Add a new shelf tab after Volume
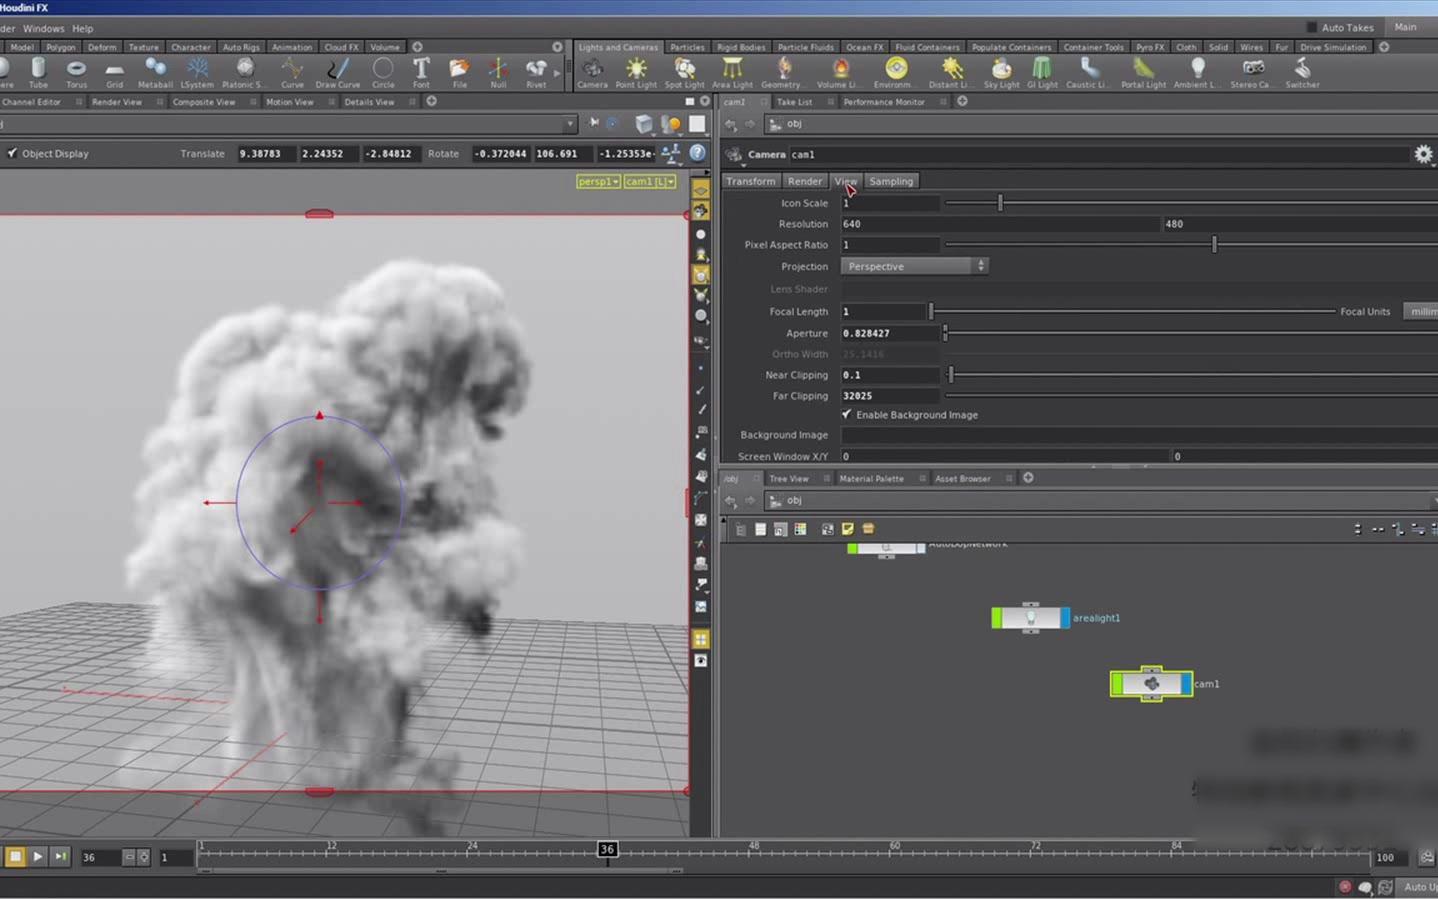 [x=417, y=47]
